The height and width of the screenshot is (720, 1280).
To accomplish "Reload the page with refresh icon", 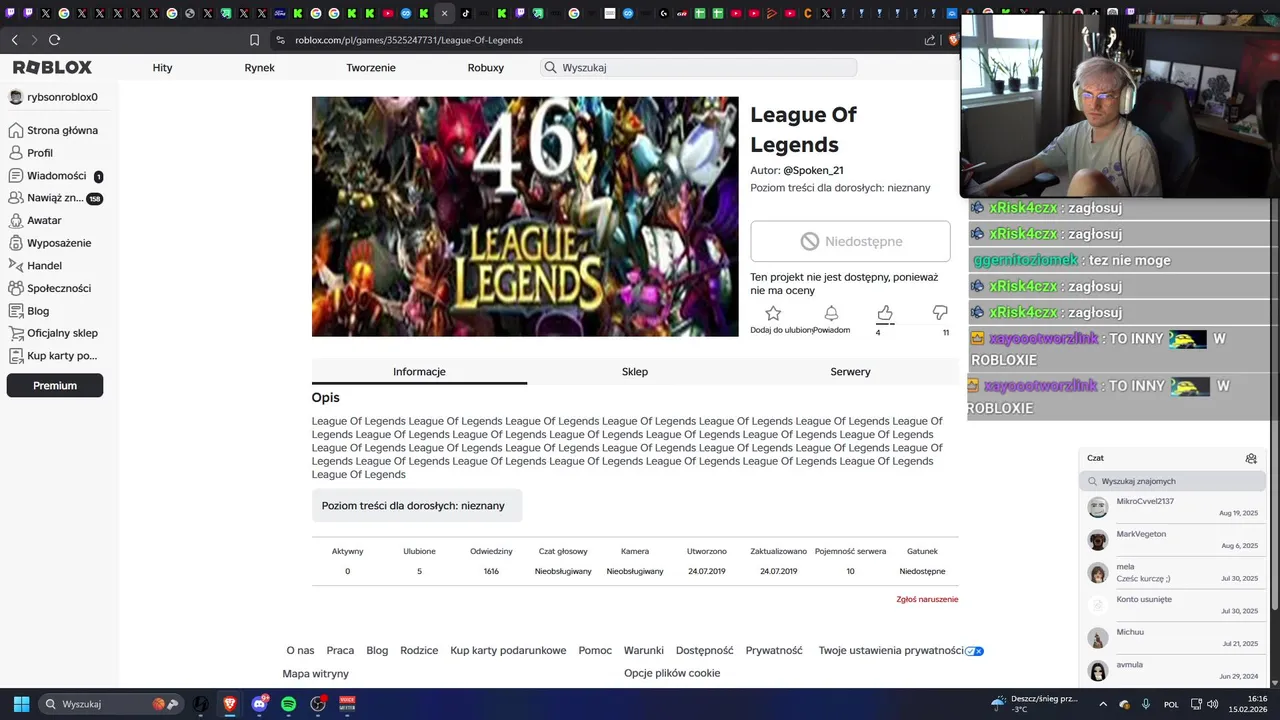I will coord(54,40).
